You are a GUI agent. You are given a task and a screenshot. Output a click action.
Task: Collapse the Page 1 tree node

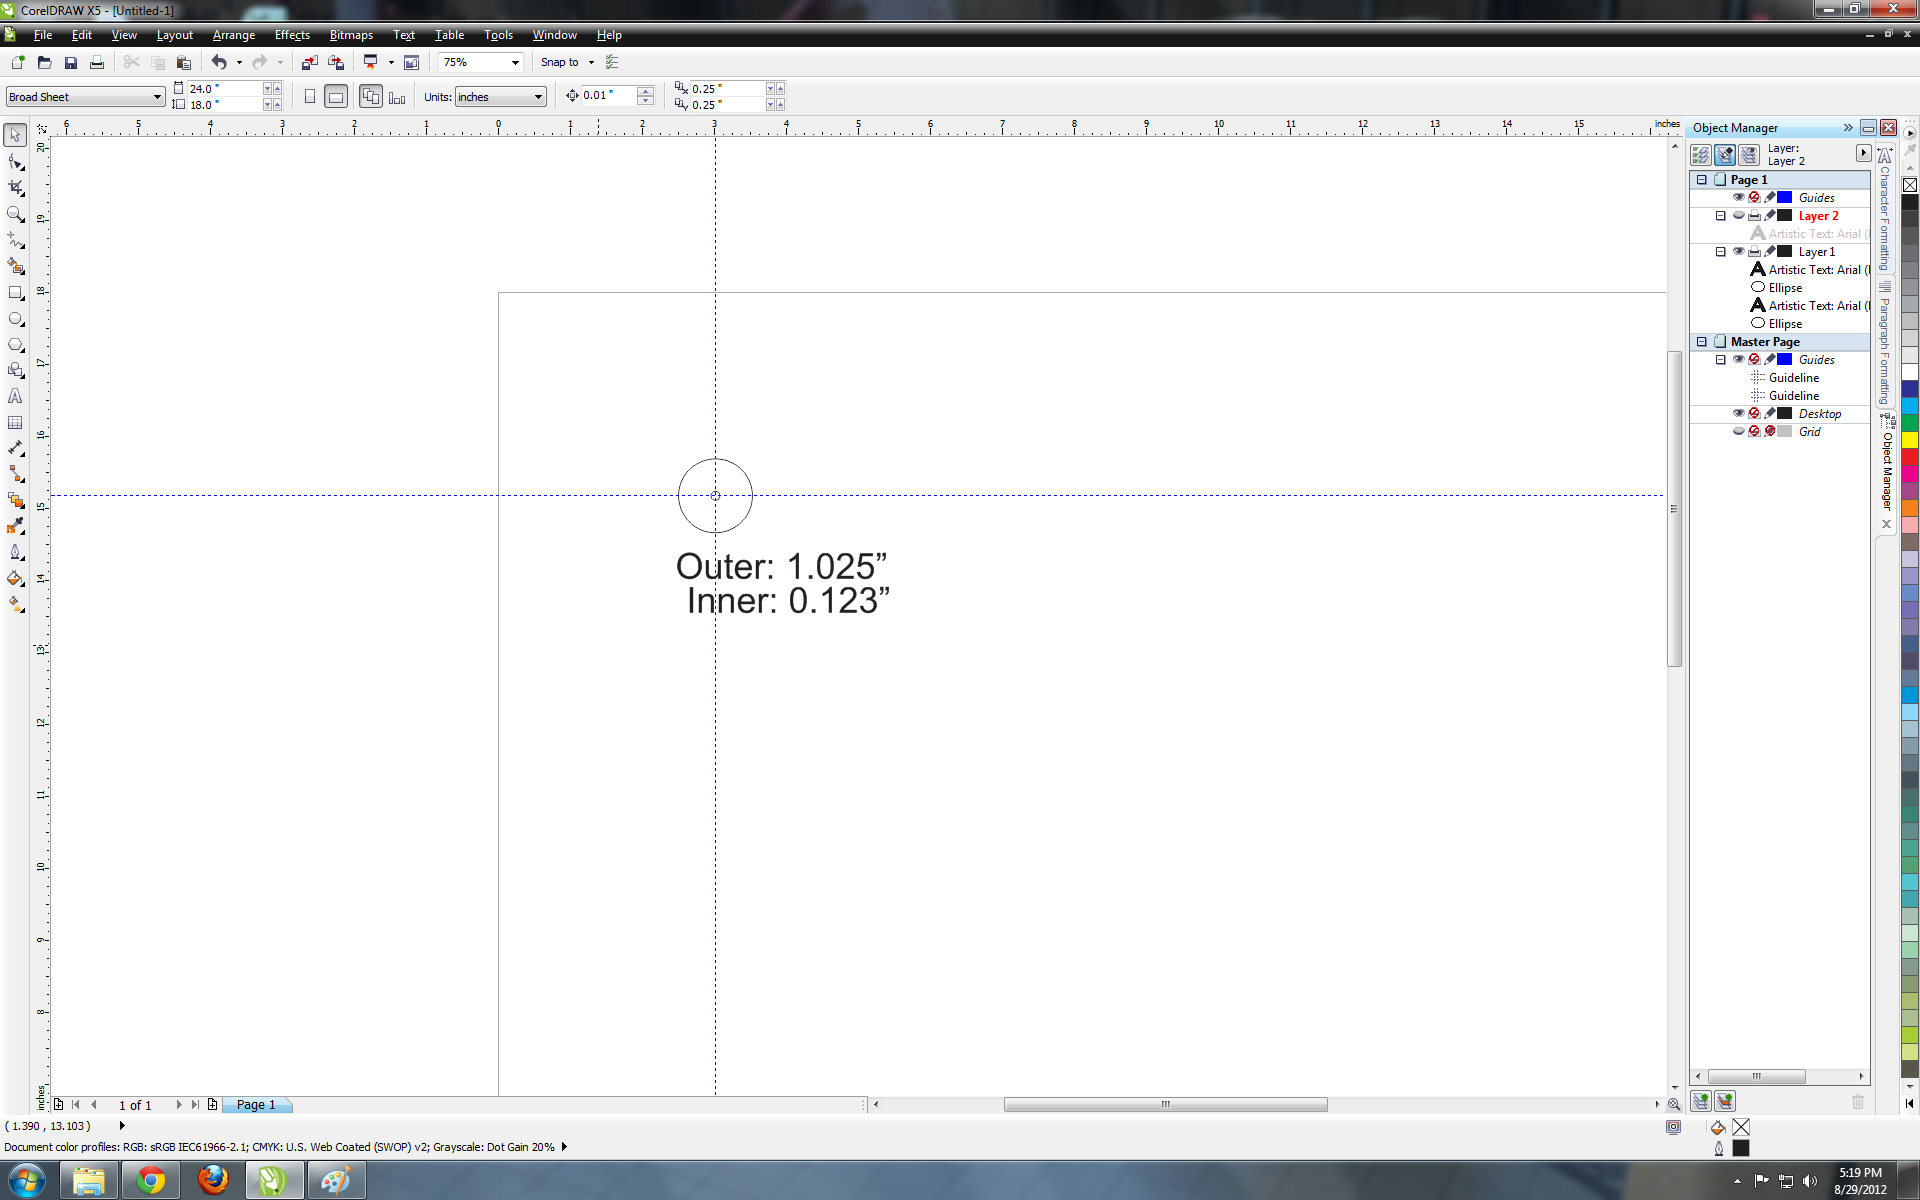(x=1701, y=180)
